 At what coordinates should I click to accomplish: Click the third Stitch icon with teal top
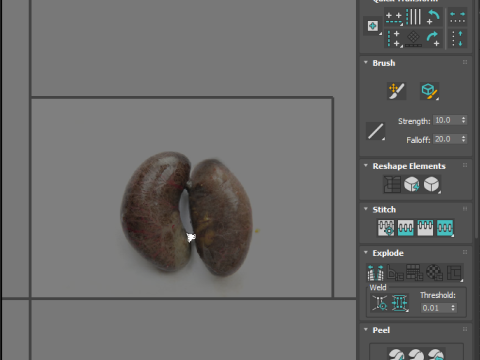[x=425, y=228]
